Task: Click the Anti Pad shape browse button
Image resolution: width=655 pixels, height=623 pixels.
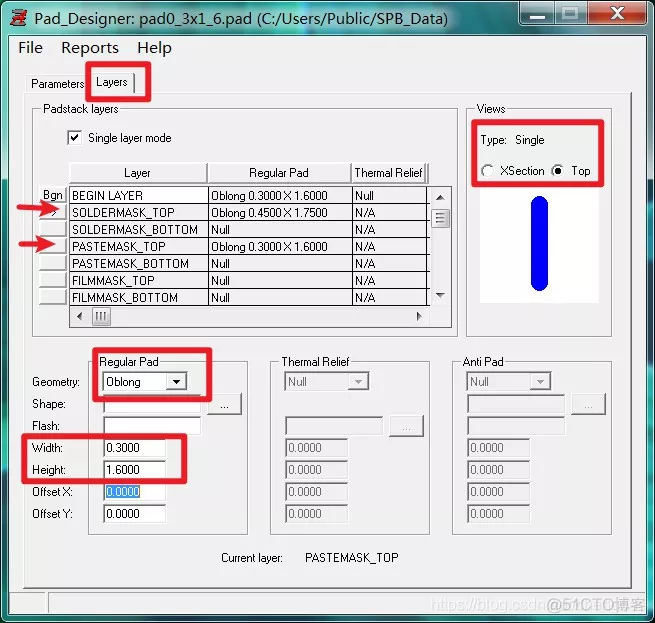Action: (588, 404)
